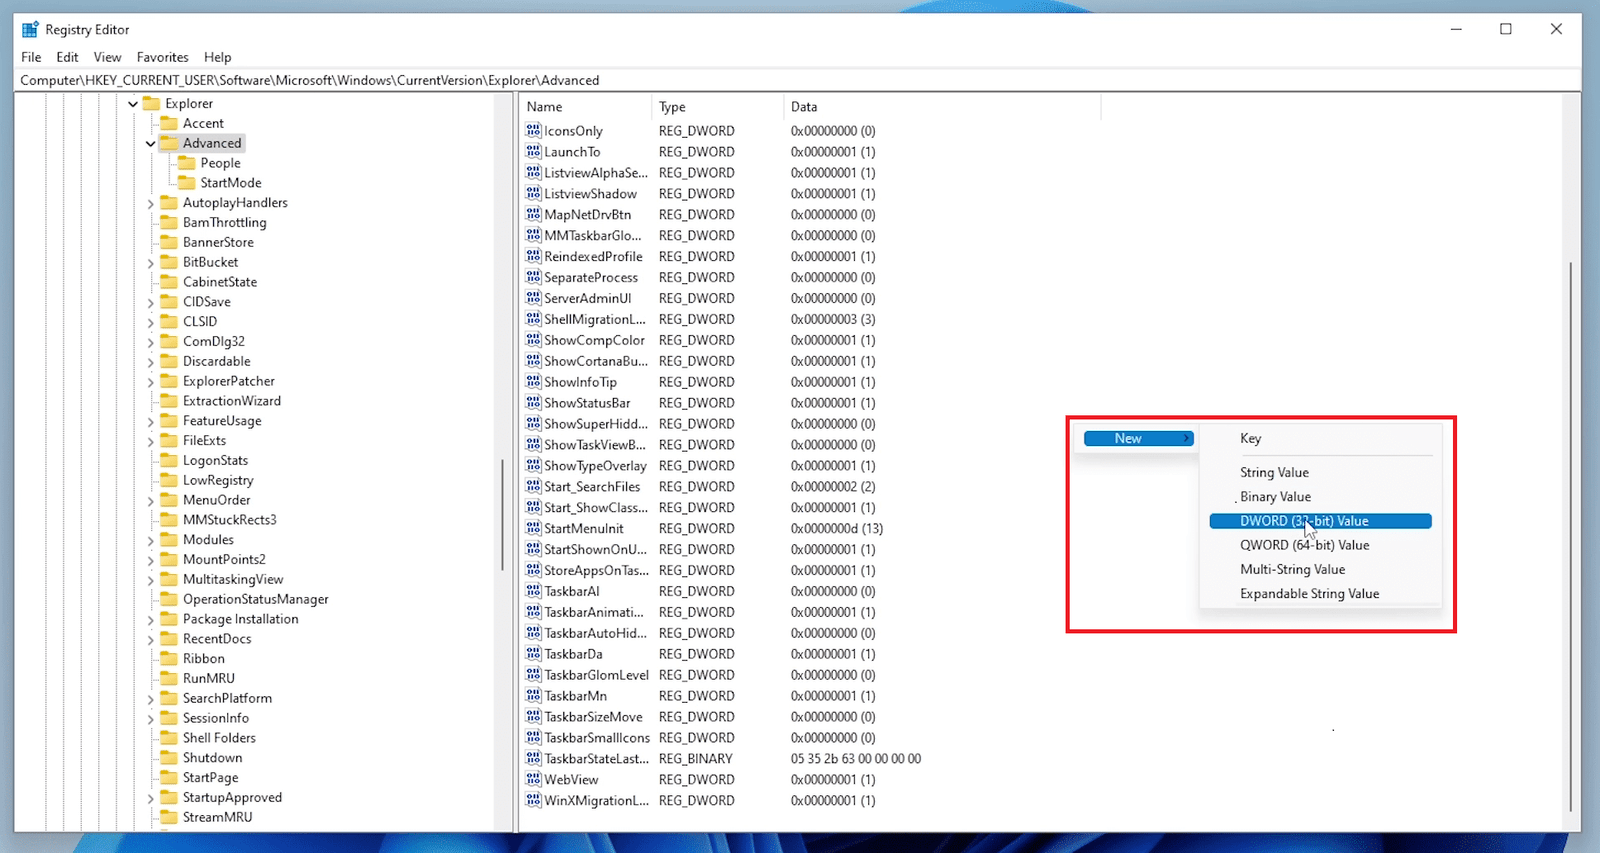Screen dimensions: 1600x853
Task: Click the TaskbarAl DWORD value icon
Action: 533,591
